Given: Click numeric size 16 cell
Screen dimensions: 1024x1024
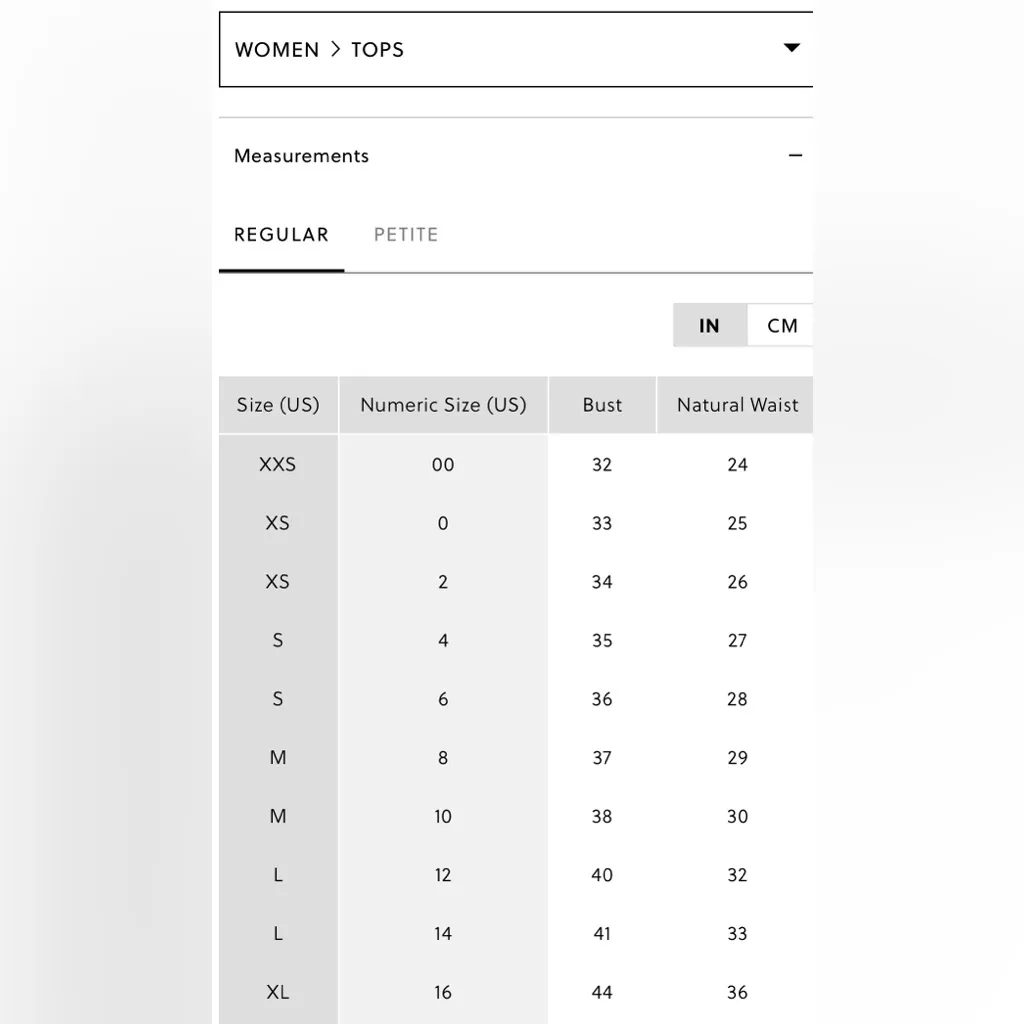Looking at the screenshot, I should pyautogui.click(x=443, y=992).
